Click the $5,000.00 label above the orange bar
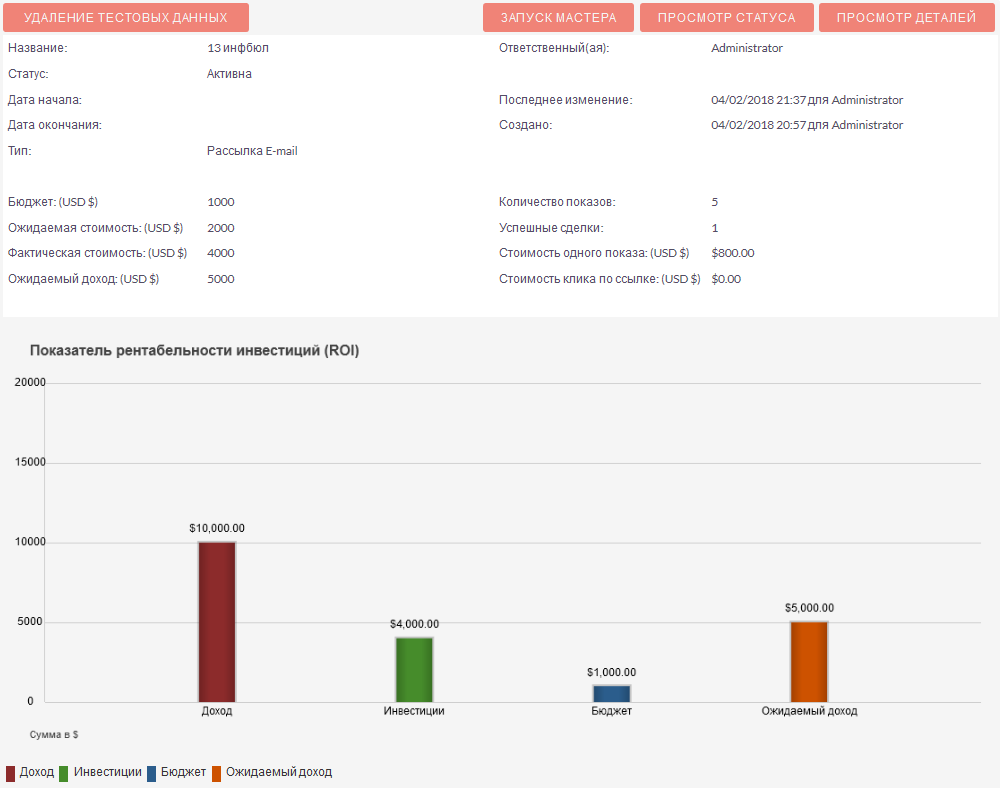The height and width of the screenshot is (788, 1000). 809,608
